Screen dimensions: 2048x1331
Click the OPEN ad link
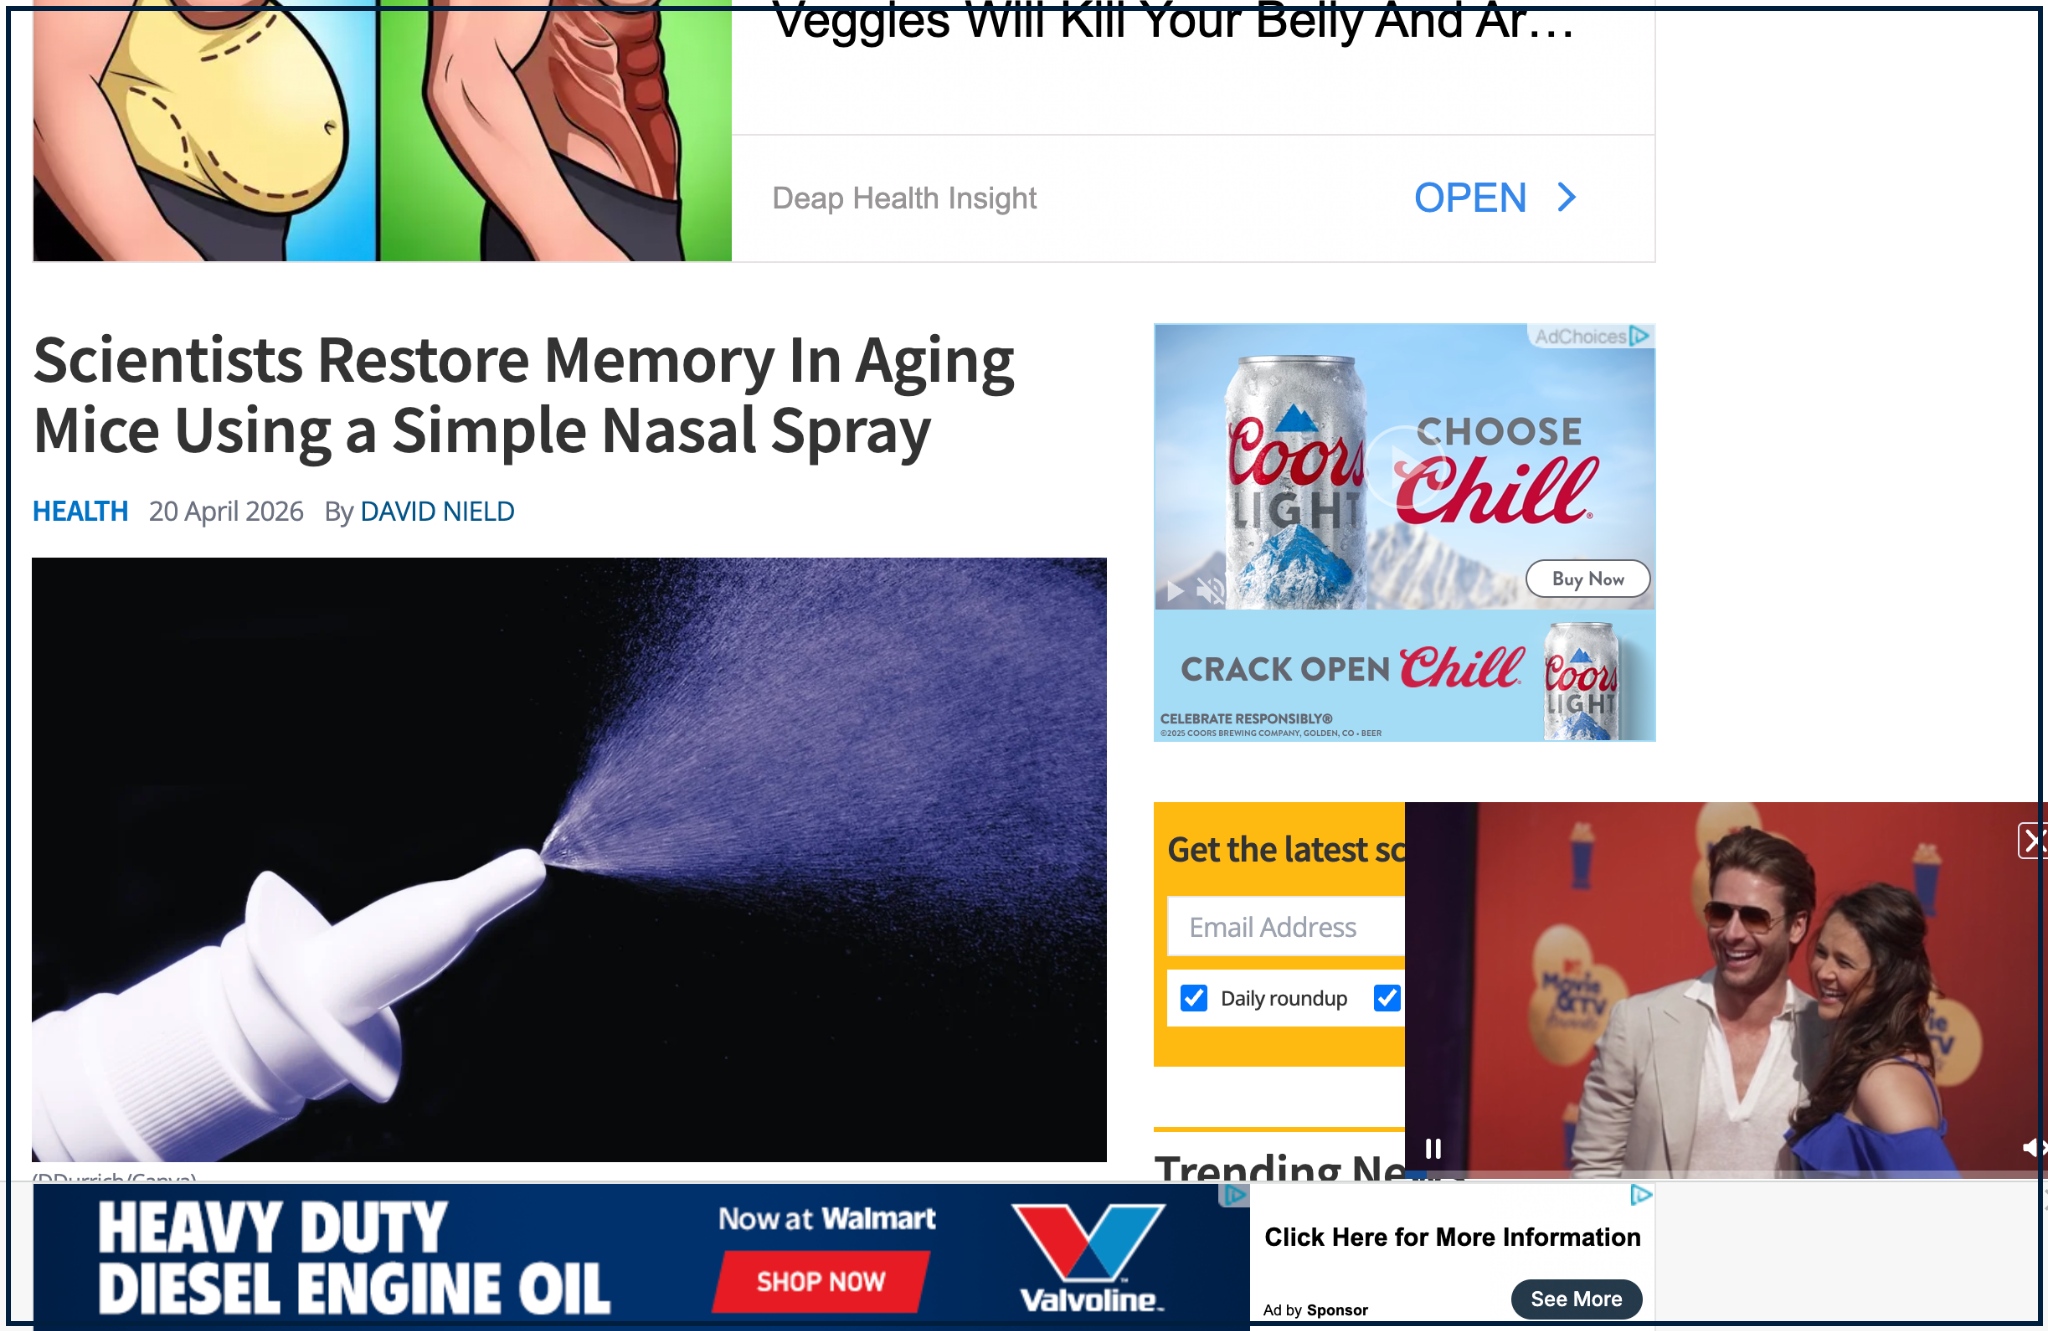pyautogui.click(x=1470, y=198)
